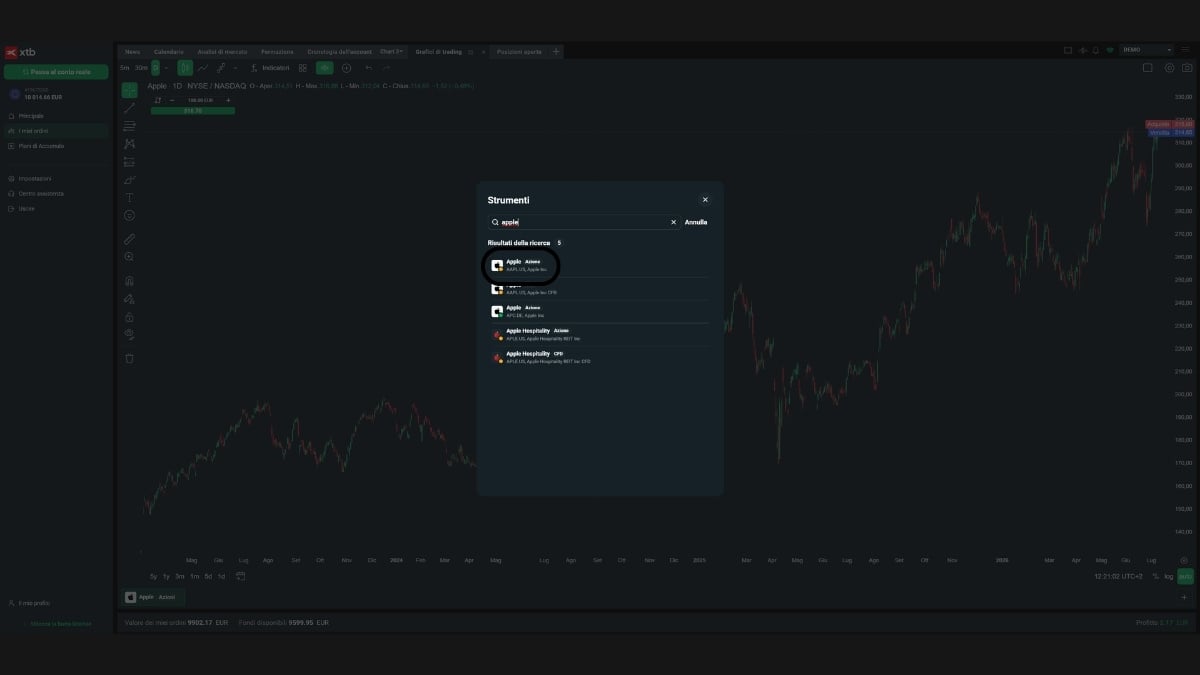Select the ruler measure tool
The width and height of the screenshot is (1200, 675).
pos(129,239)
